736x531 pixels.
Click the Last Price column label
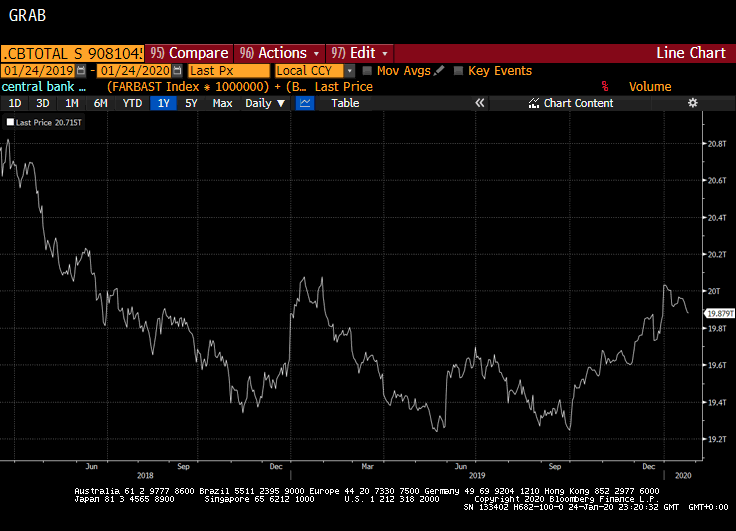click(344, 87)
